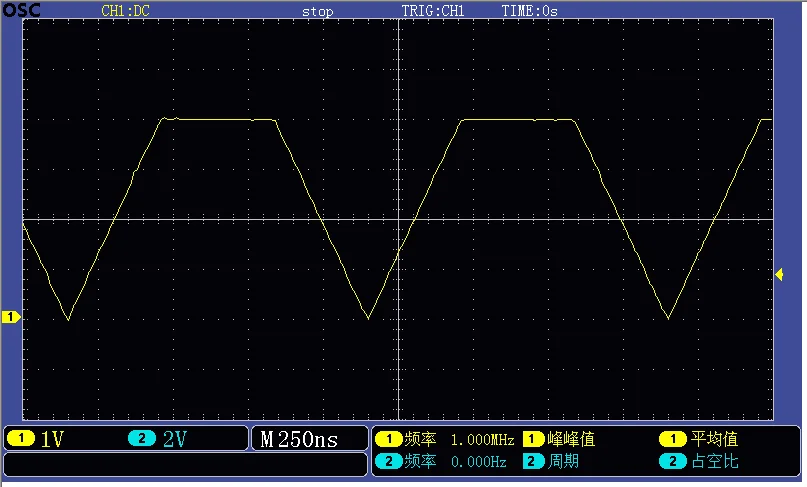Image resolution: width=807 pixels, height=487 pixels.
Task: Click channel 2 badge next to 频率 0.000Hz
Action: (x=389, y=461)
